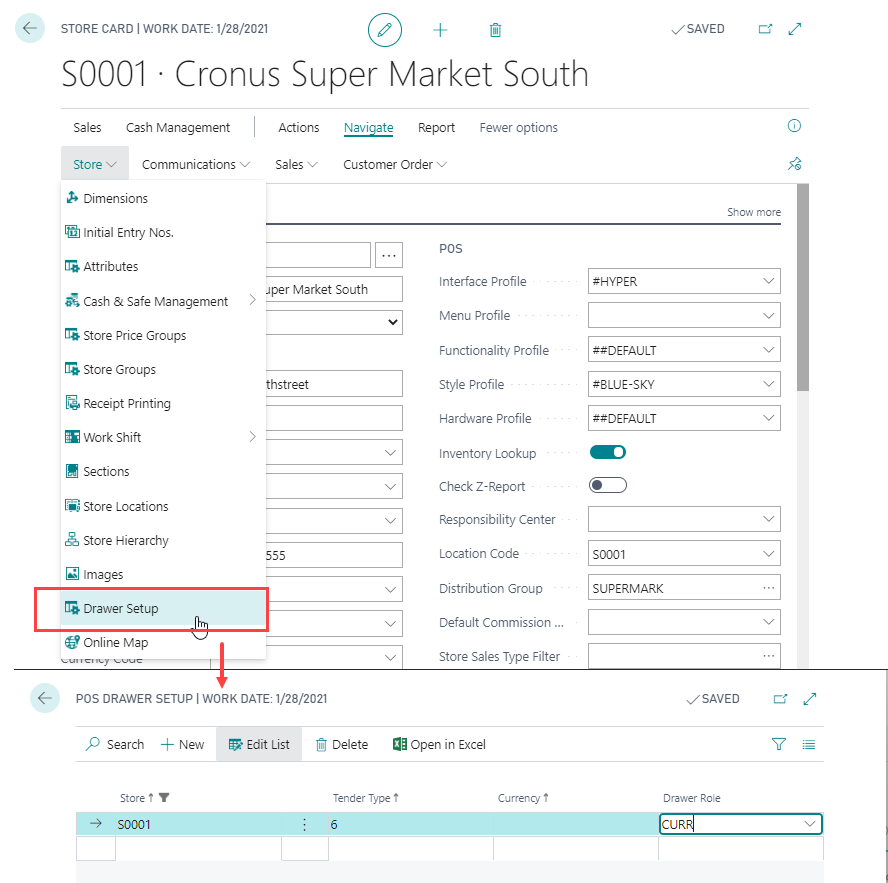The image size is (888, 883).
Task: Expand POS Drawer Setup to full screen
Action: click(810, 699)
